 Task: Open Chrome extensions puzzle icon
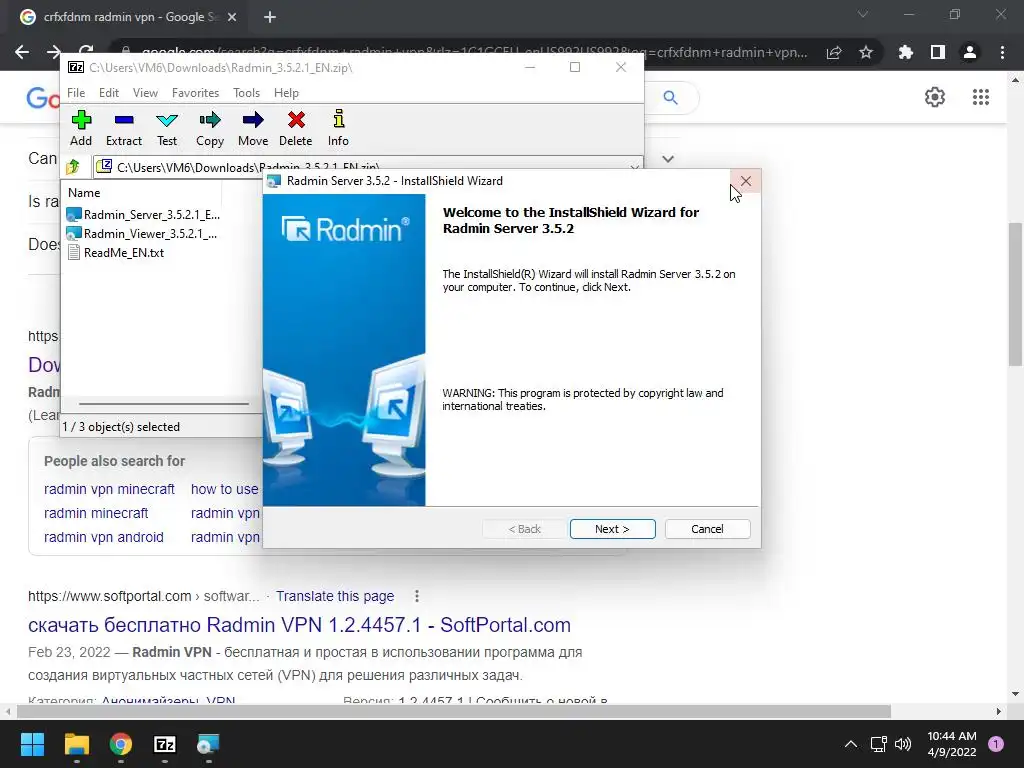tap(906, 52)
